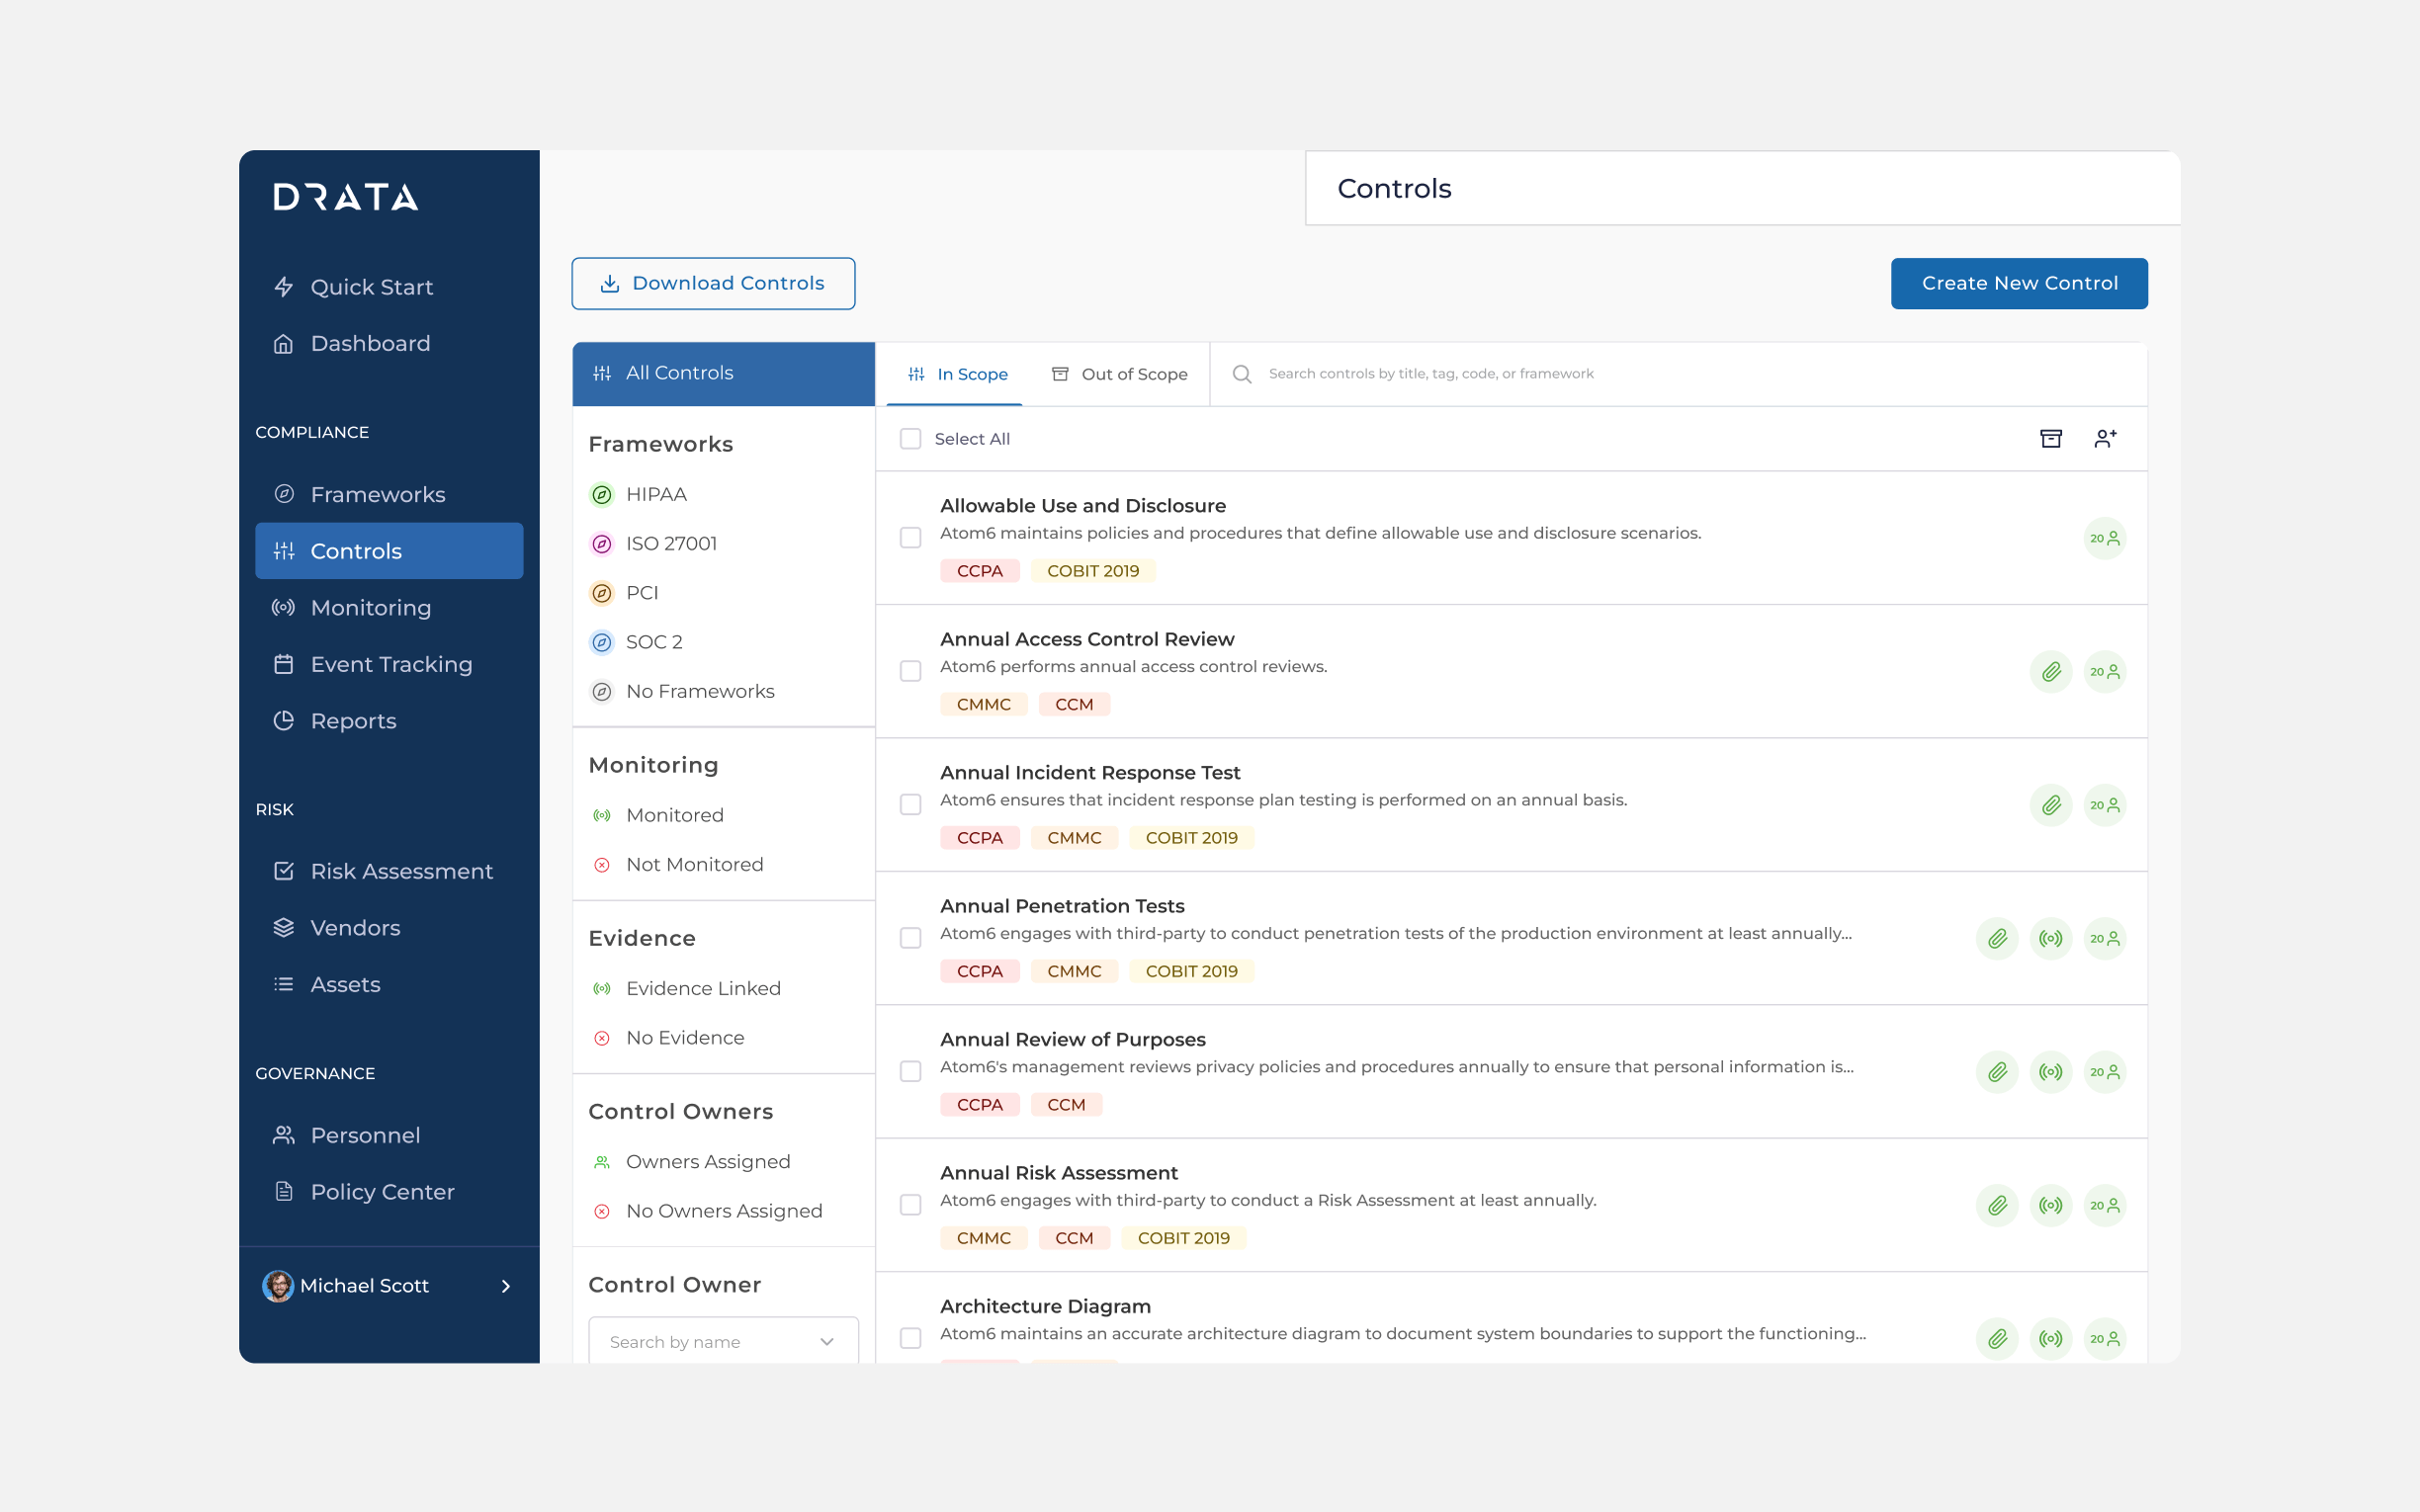The width and height of the screenshot is (2420, 1512).
Task: Open evidence paperclip for Annual Risk Assessment
Action: point(1997,1206)
